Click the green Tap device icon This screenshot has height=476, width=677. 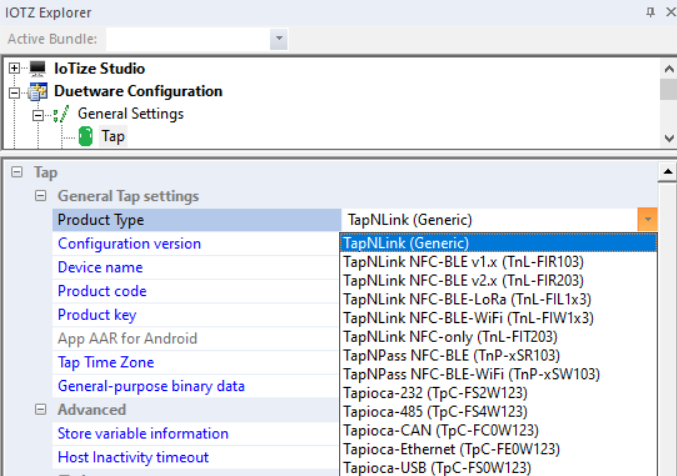(85, 136)
